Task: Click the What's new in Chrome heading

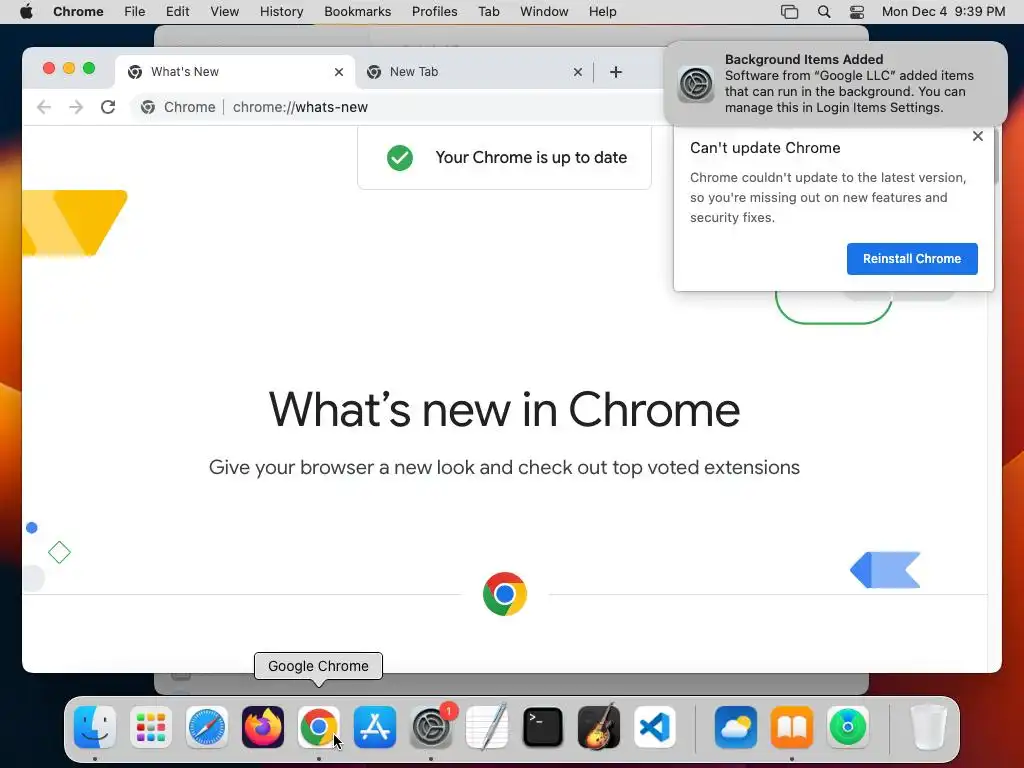Action: tap(504, 409)
